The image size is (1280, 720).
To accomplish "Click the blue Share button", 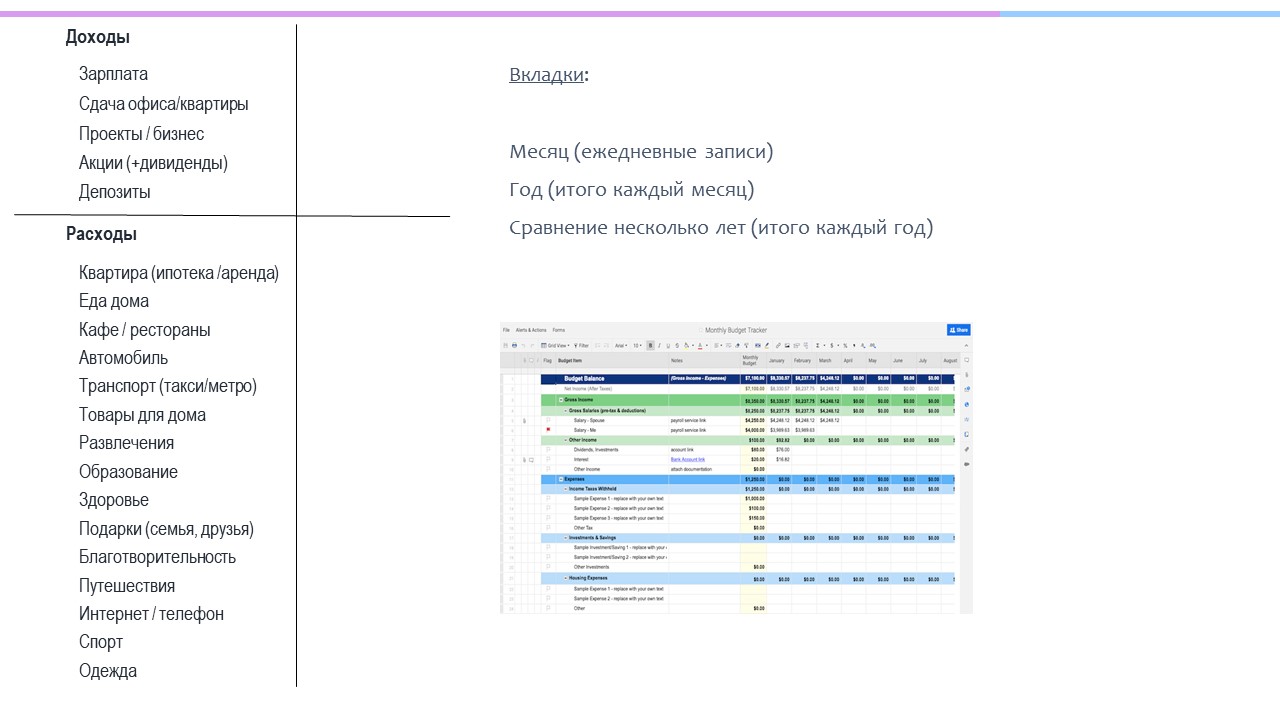I will (958, 329).
